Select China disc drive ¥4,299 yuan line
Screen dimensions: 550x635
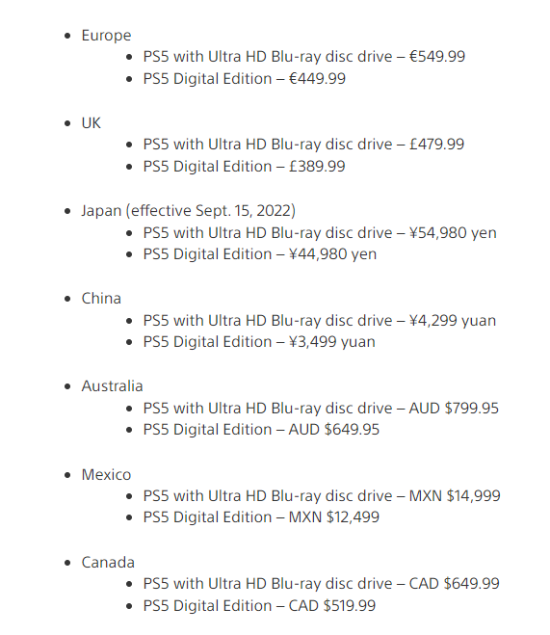pyautogui.click(x=319, y=321)
